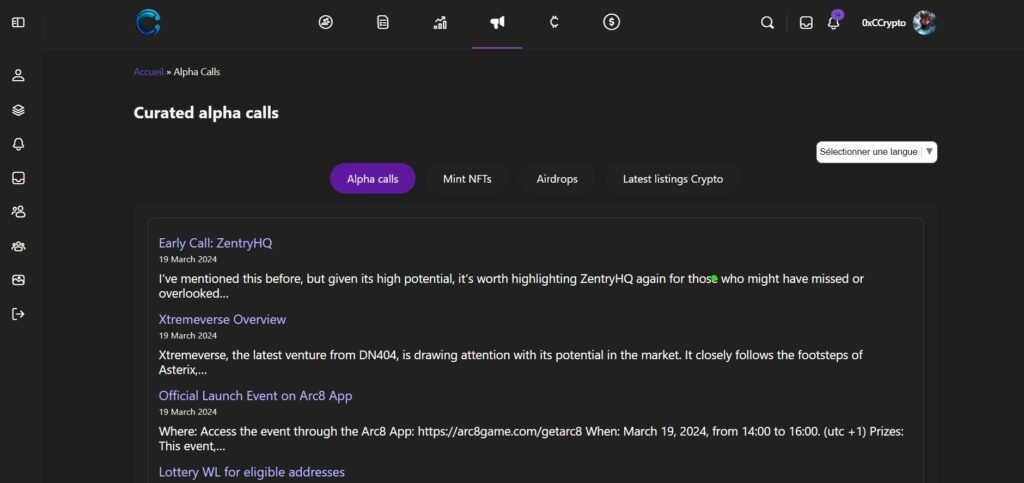Open the 0xCCrypto user avatar menu
This screenshot has height=483, width=1024.
924,23
